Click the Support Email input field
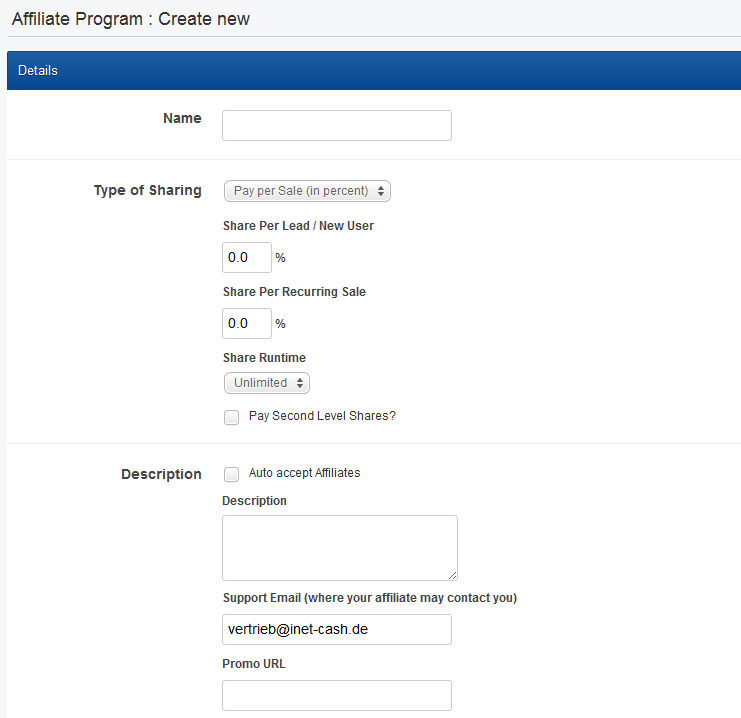The width and height of the screenshot is (741, 718). pyautogui.click(x=336, y=629)
